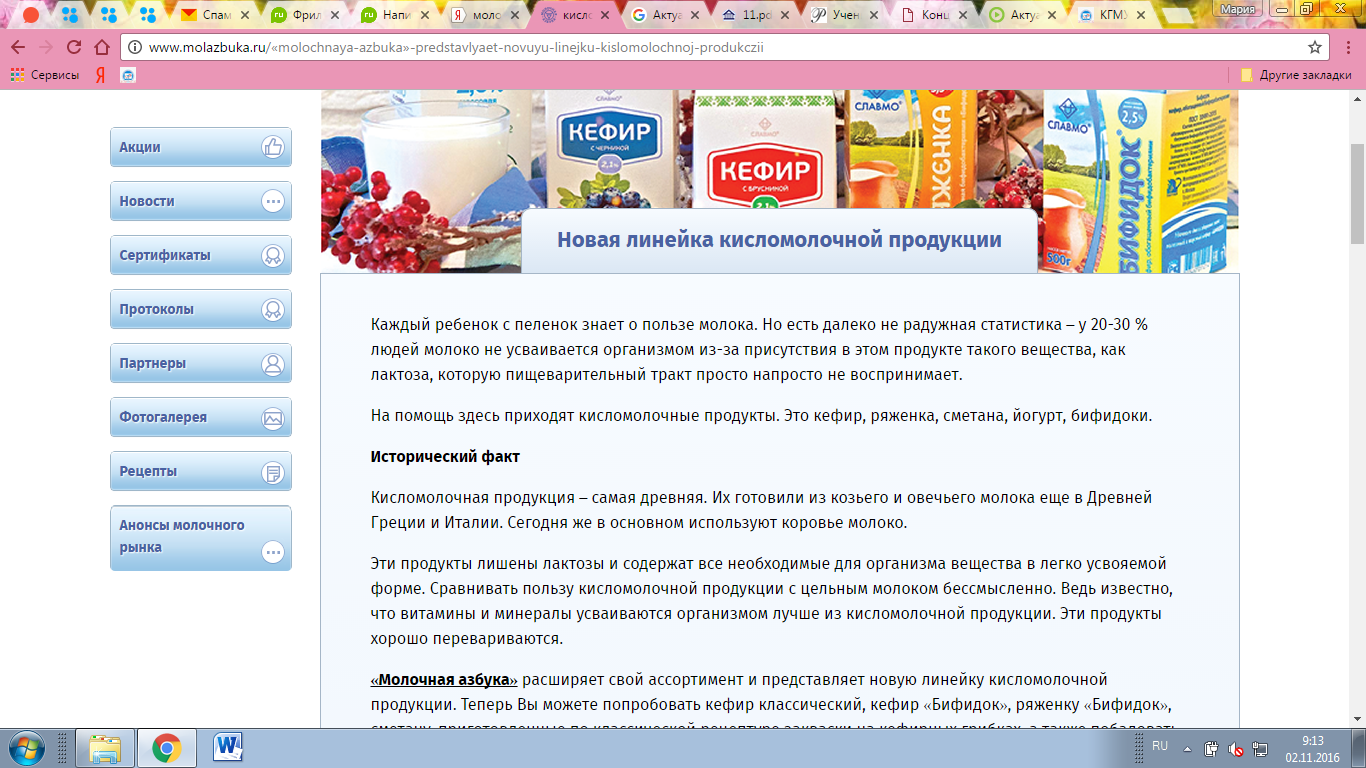Click the muted volume tray icon
Image resolution: width=1366 pixels, height=768 pixels.
click(x=1236, y=748)
